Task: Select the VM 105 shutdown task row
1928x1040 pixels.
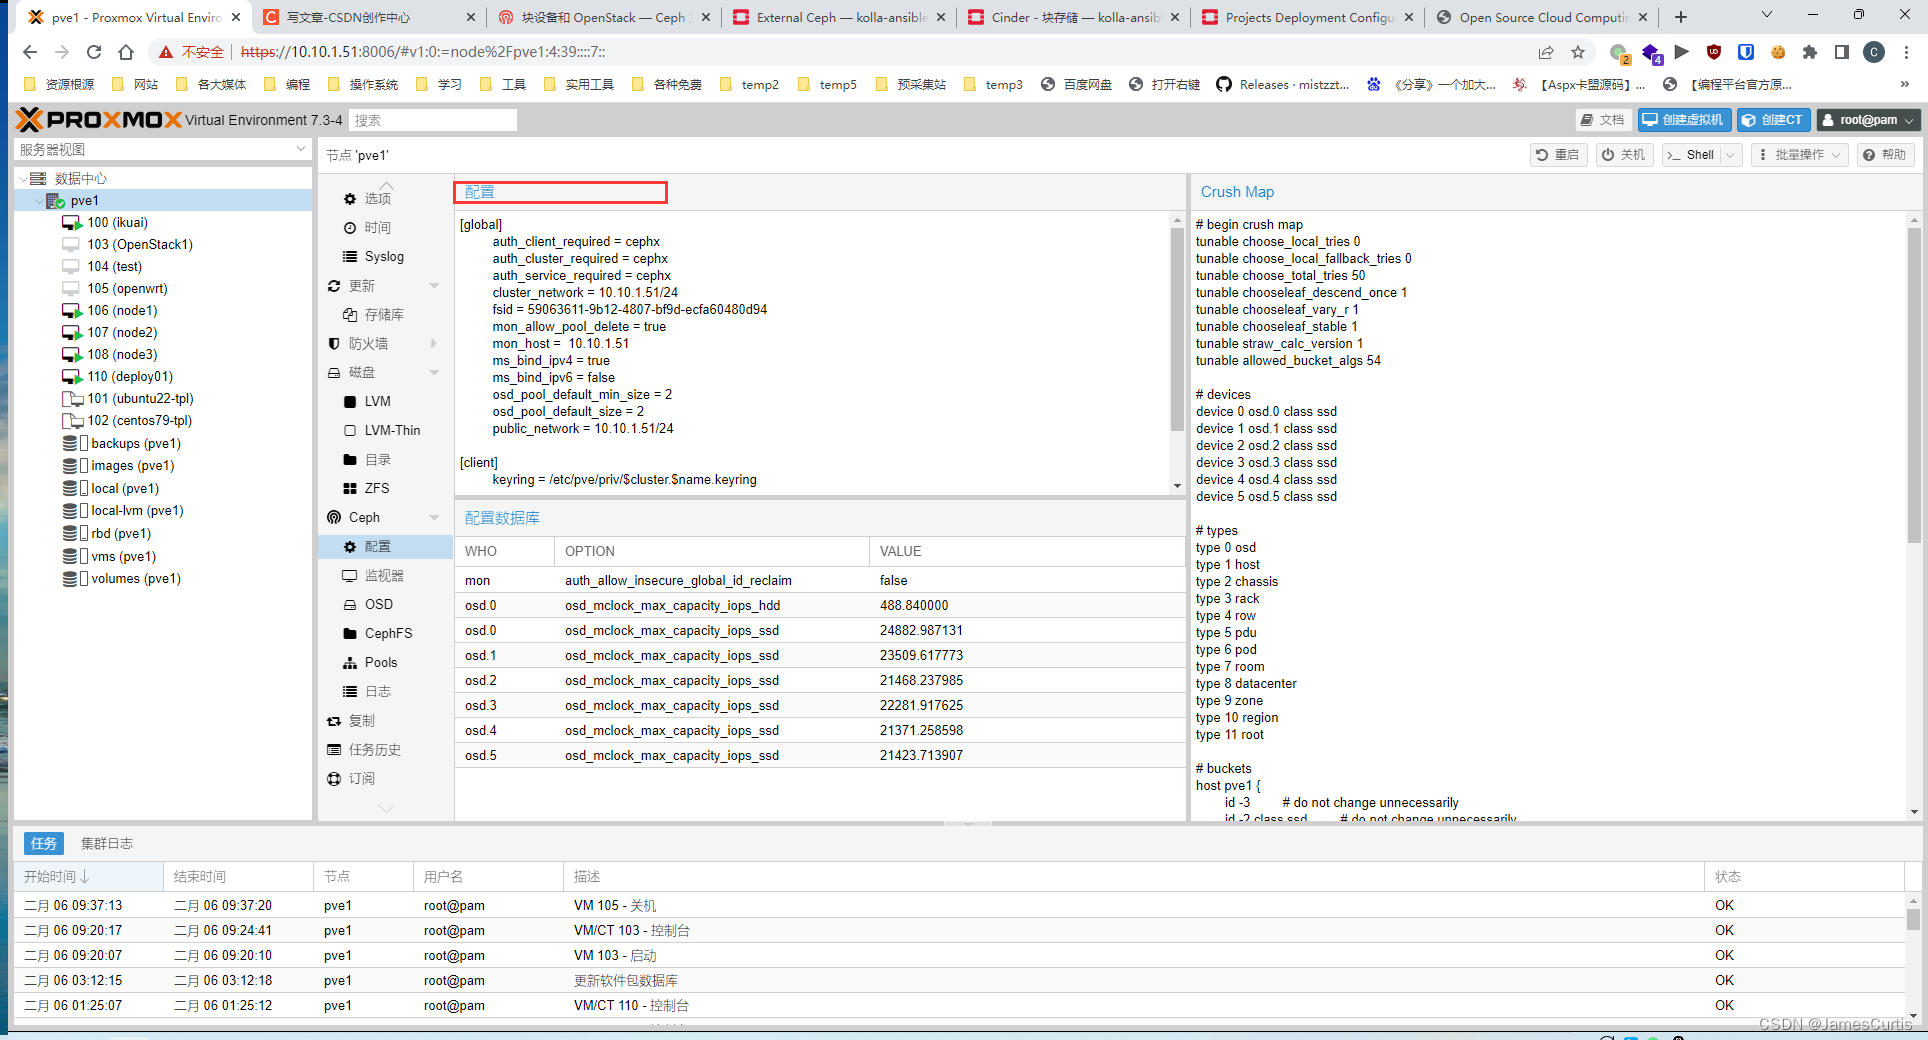Action: [x=960, y=906]
